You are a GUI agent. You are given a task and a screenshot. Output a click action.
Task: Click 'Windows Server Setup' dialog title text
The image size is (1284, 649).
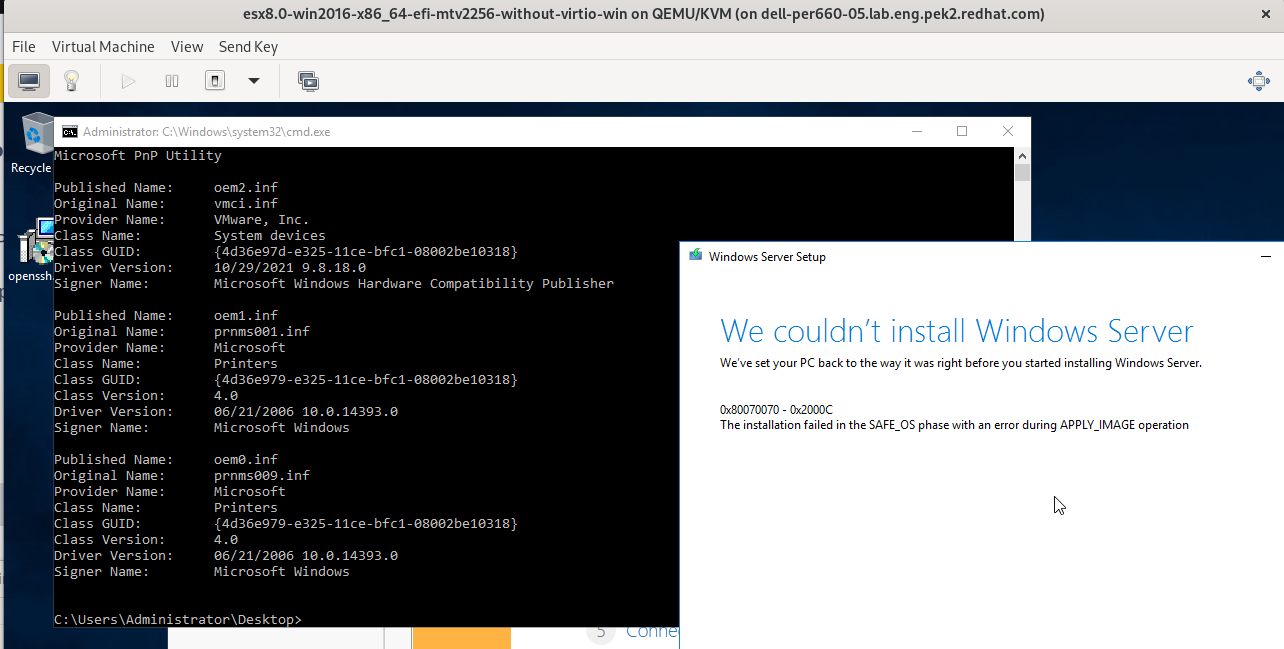(767, 257)
